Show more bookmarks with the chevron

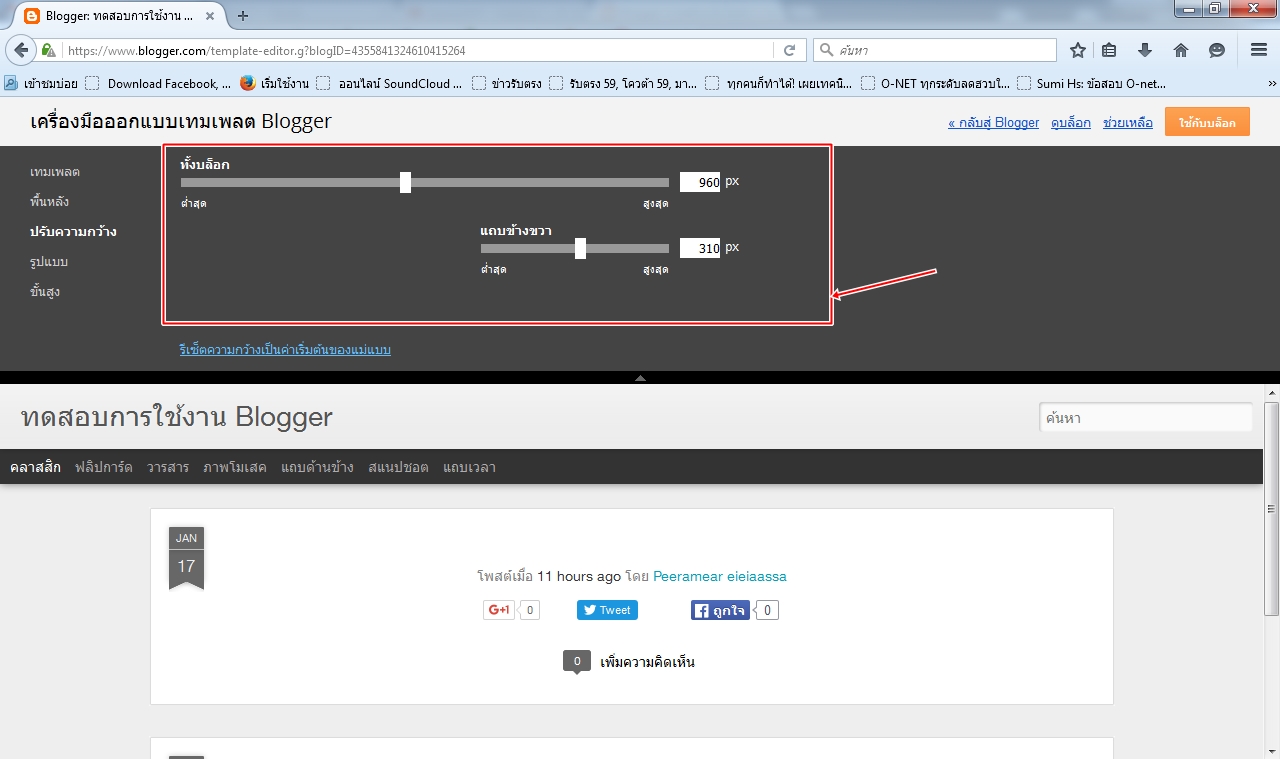point(1272,84)
